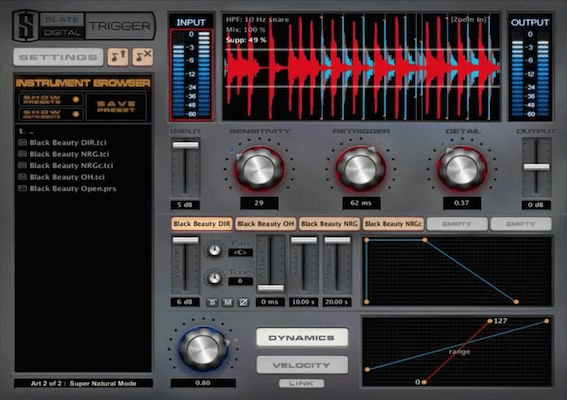Select Black Beauty NRGc.tci in browser

(x=71, y=165)
